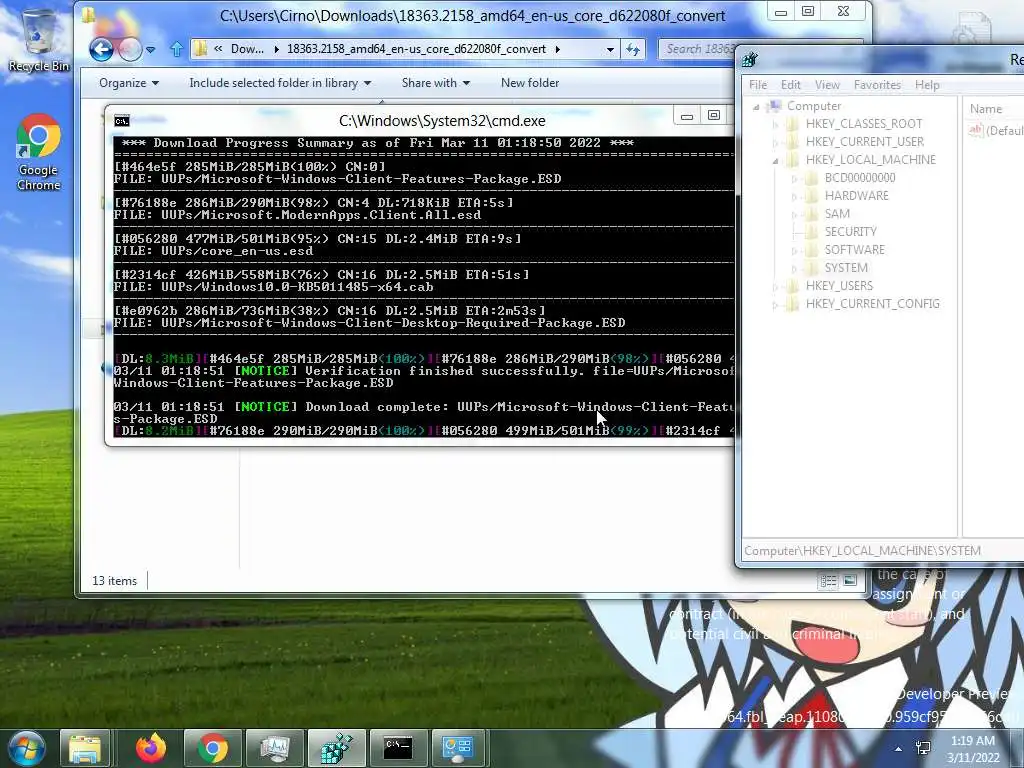This screenshot has height=768, width=1024.
Task: Select SOFTWARE registry key
Action: (x=854, y=249)
